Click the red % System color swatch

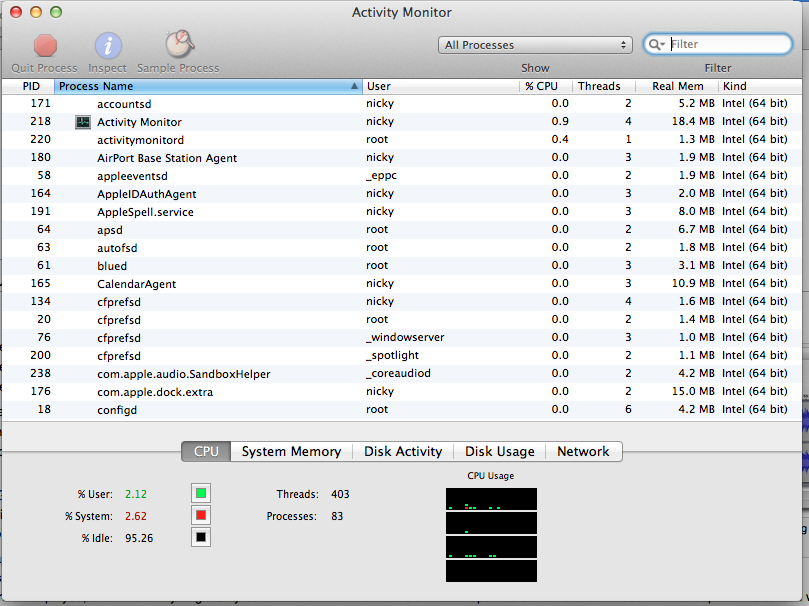(201, 516)
